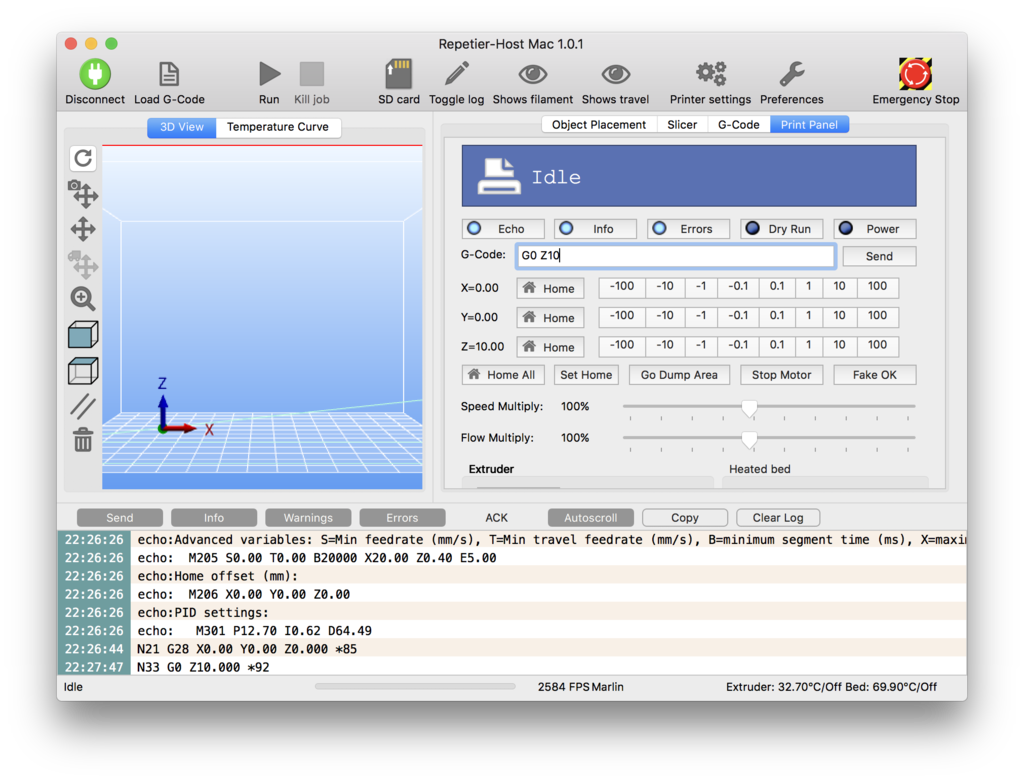Click the Fake OK button
1024x782 pixels.
(874, 375)
